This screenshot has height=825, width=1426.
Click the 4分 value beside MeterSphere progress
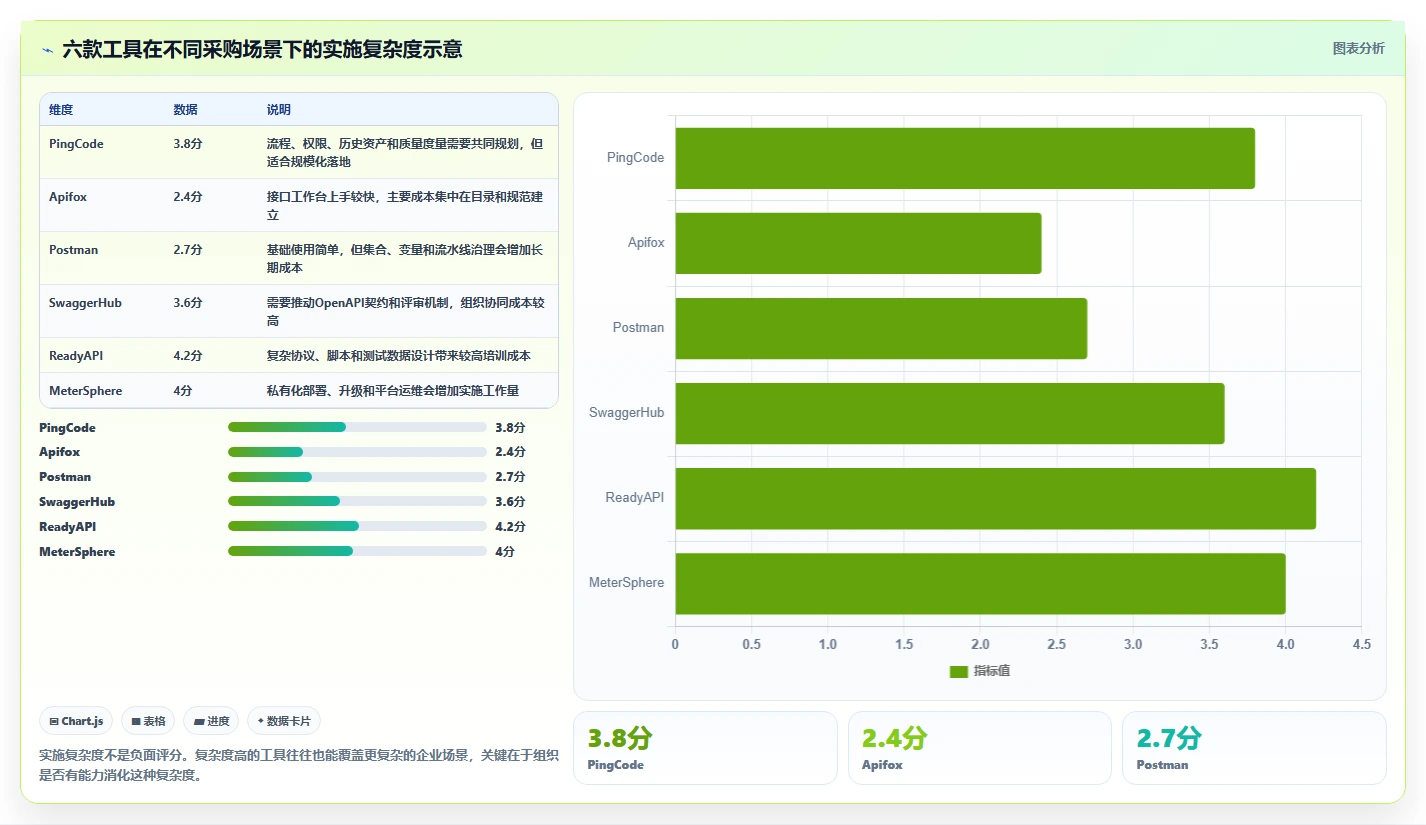[x=504, y=552]
